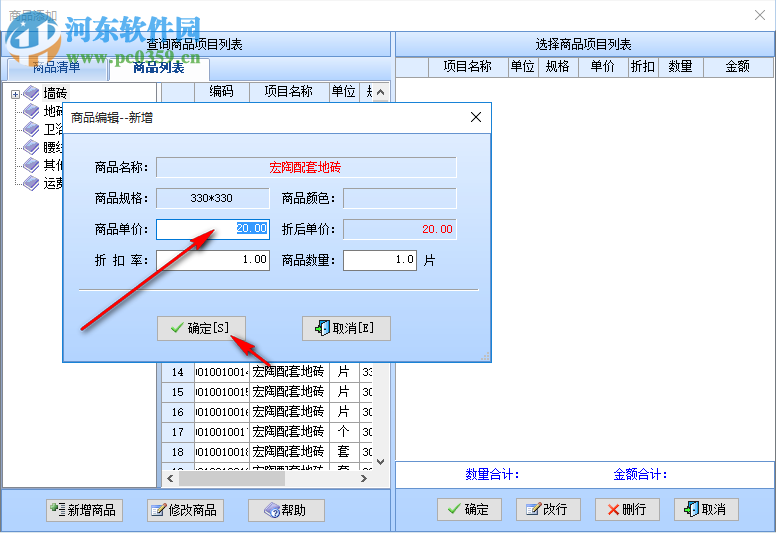Click 规格 header in selected items list
Screen dimensions: 776x533
(558, 67)
